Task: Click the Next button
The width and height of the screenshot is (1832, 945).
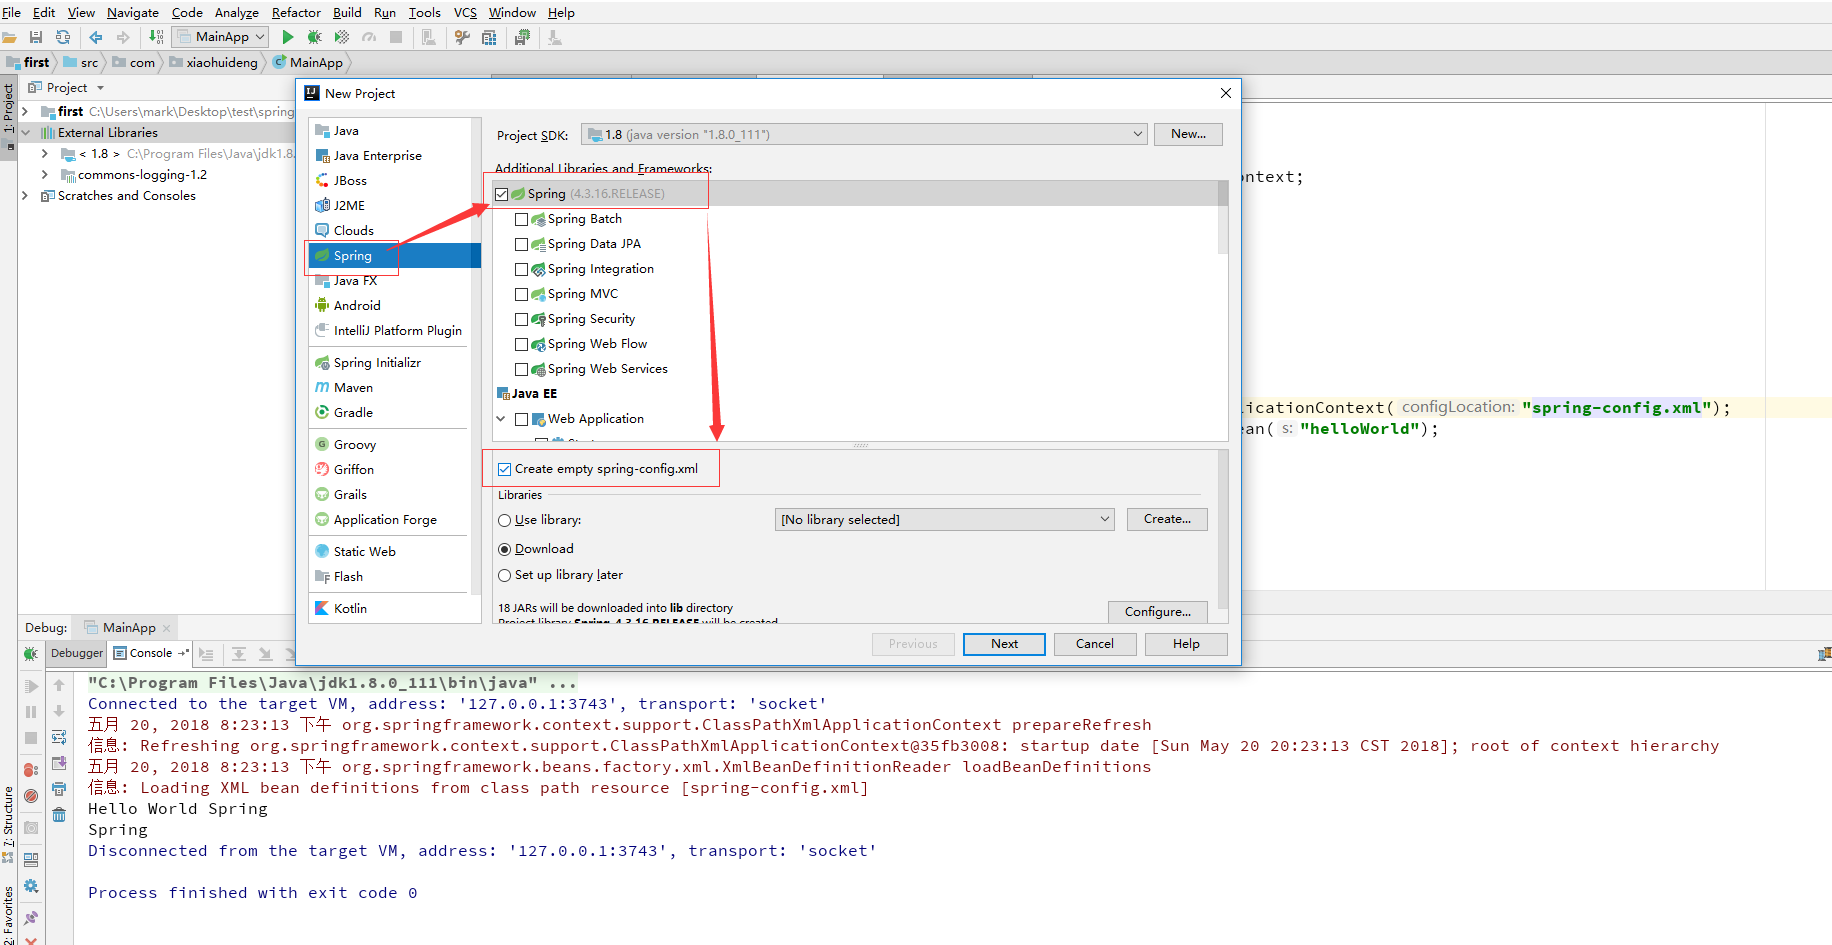Action: click(1004, 644)
